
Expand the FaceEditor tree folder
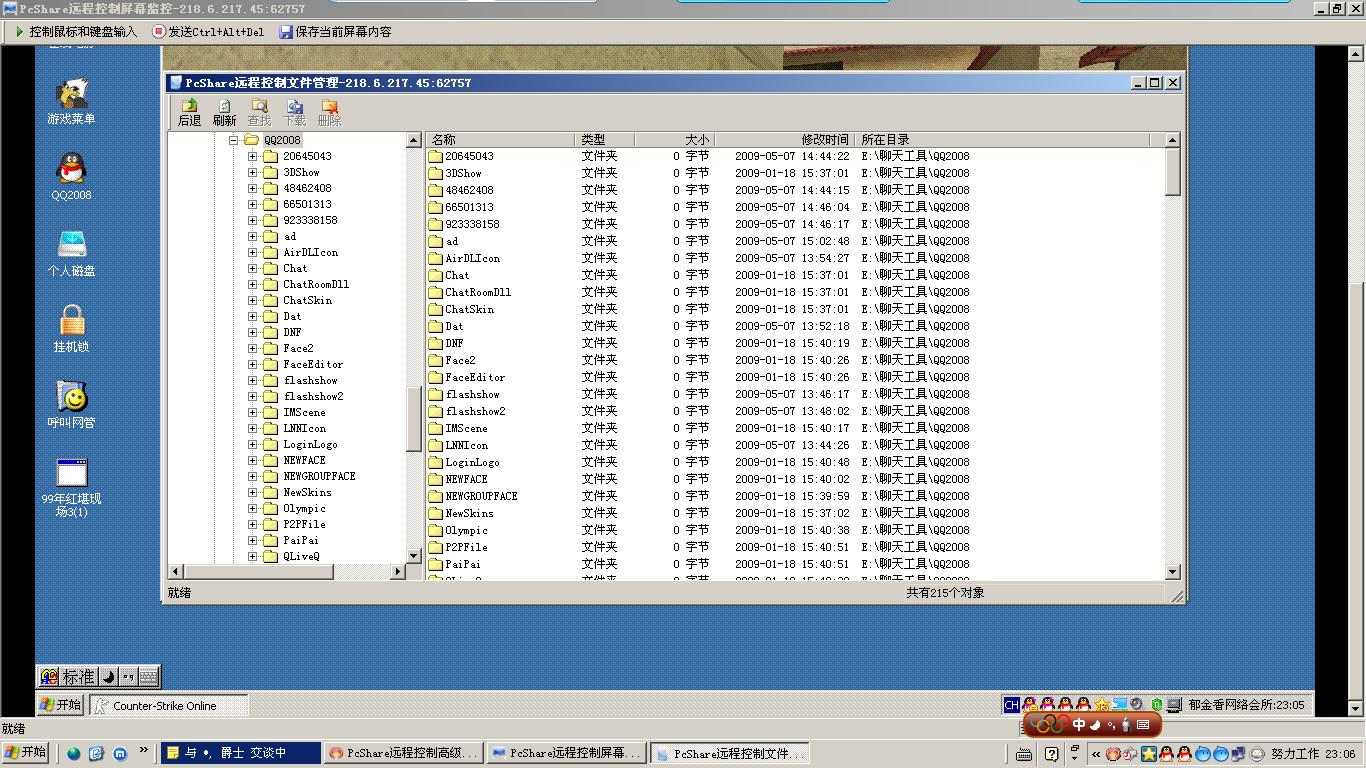(x=253, y=365)
